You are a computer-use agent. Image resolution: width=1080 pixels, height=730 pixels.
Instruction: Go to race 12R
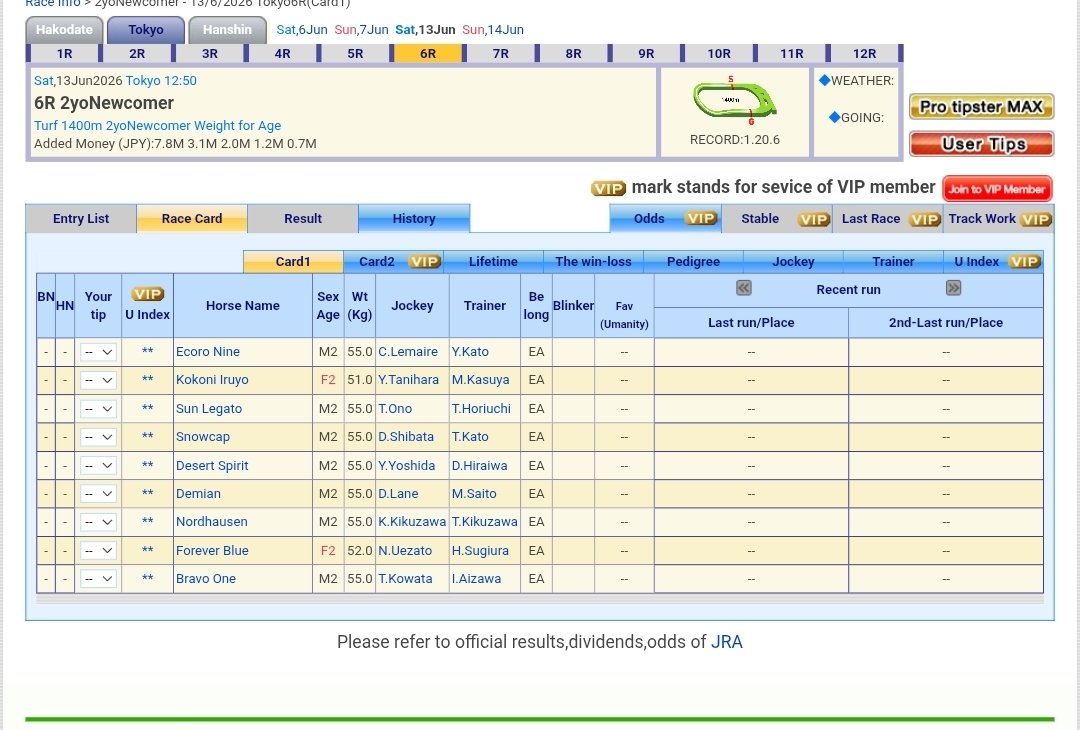864,54
